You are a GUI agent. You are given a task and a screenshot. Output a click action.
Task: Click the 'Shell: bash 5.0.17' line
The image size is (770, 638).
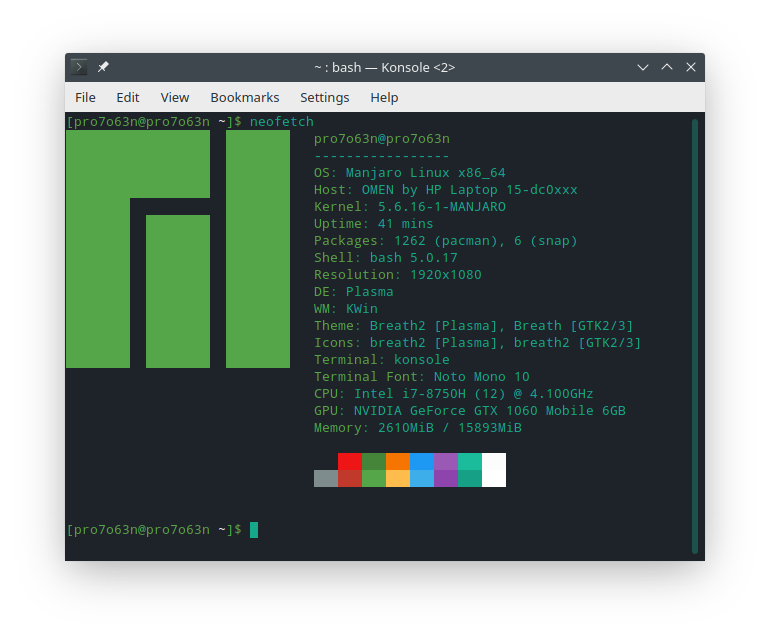(x=385, y=258)
